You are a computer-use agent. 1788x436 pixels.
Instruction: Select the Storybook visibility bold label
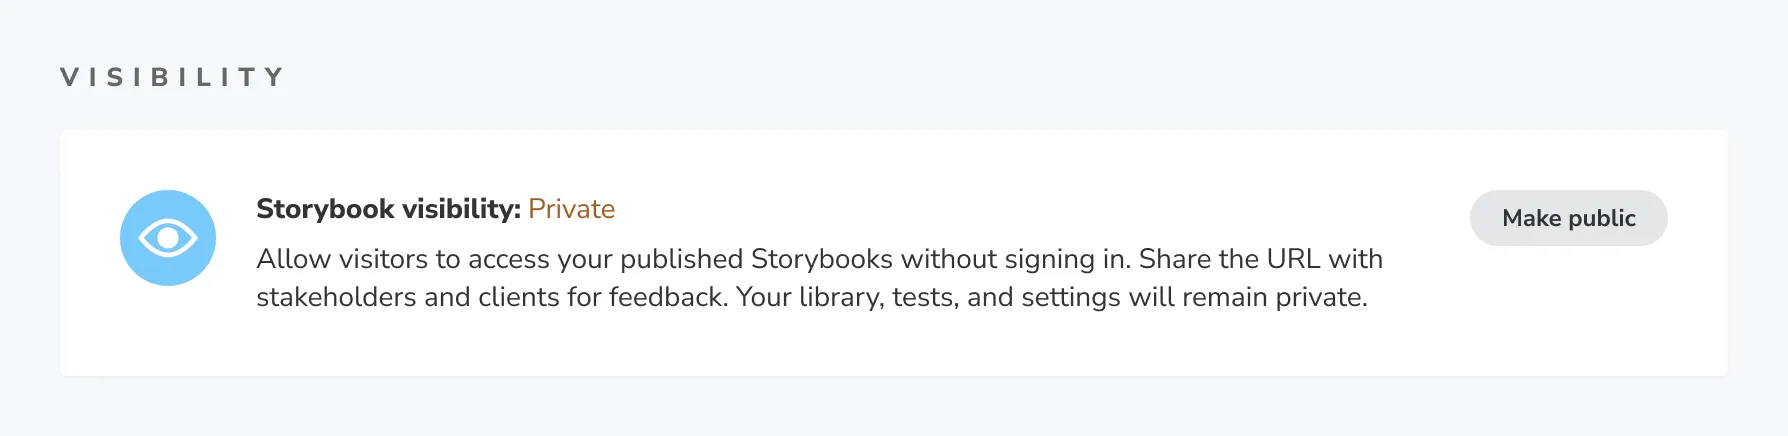coord(388,209)
